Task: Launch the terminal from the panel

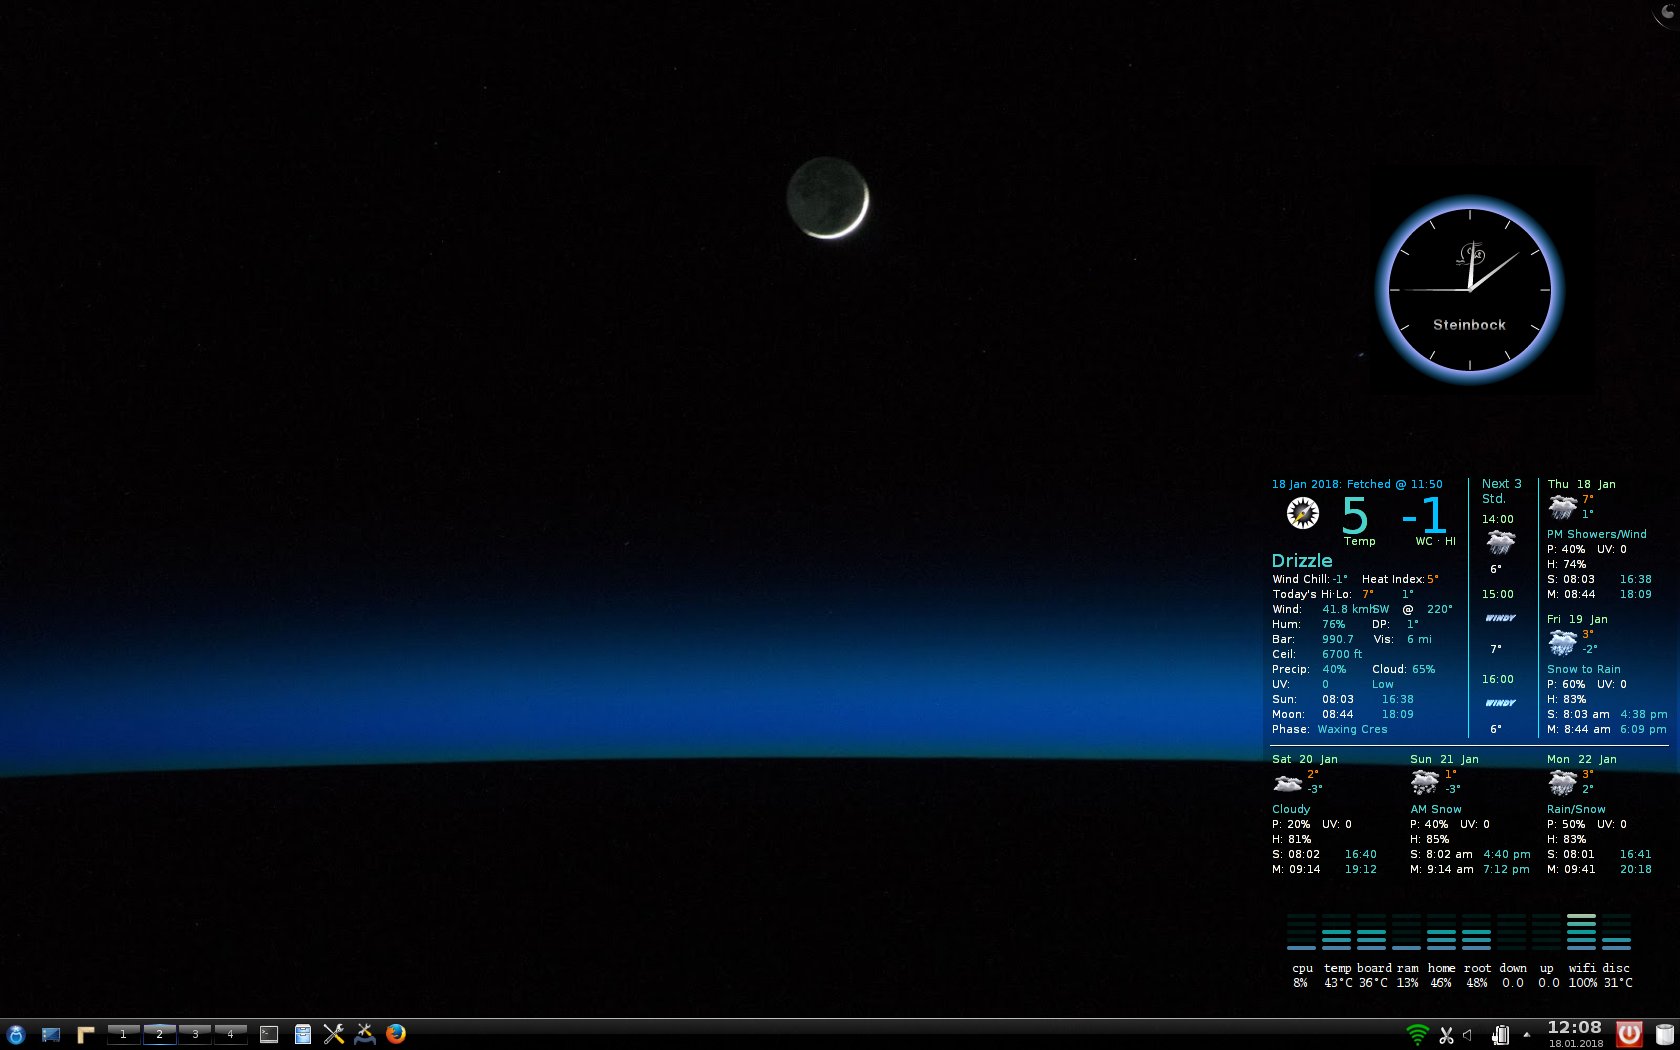Action: (x=269, y=1035)
